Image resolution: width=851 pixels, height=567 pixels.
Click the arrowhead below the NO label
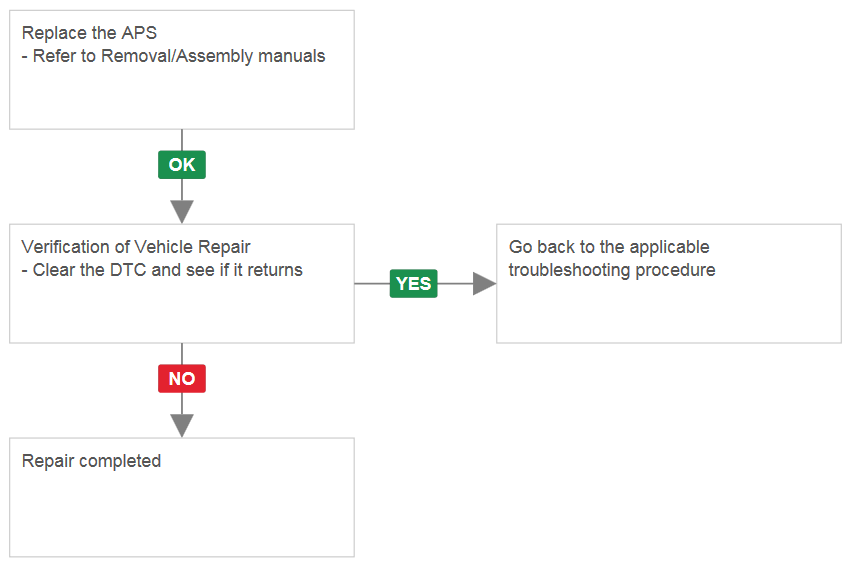click(182, 425)
